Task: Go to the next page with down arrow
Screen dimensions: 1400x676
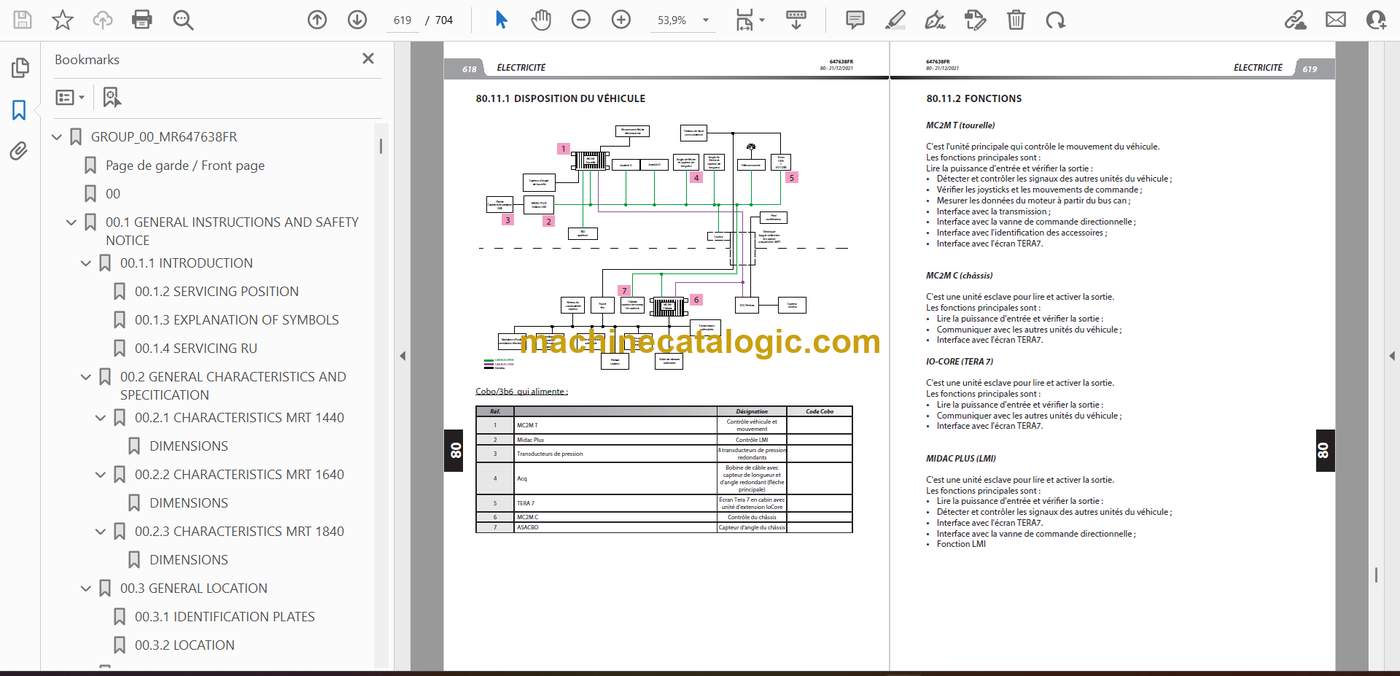Action: tap(357, 20)
